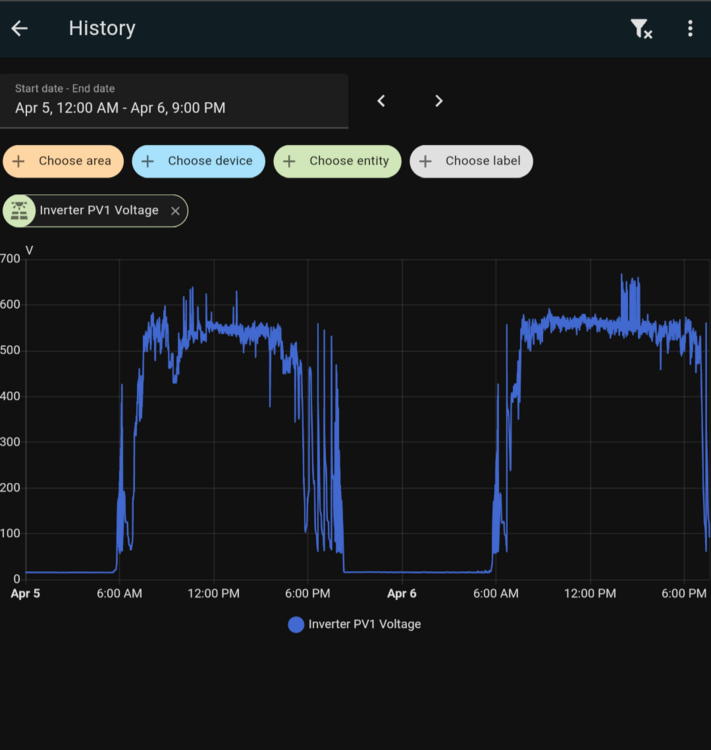Clear filters with the filter-remove icon
The image size is (711, 750).
click(x=641, y=29)
